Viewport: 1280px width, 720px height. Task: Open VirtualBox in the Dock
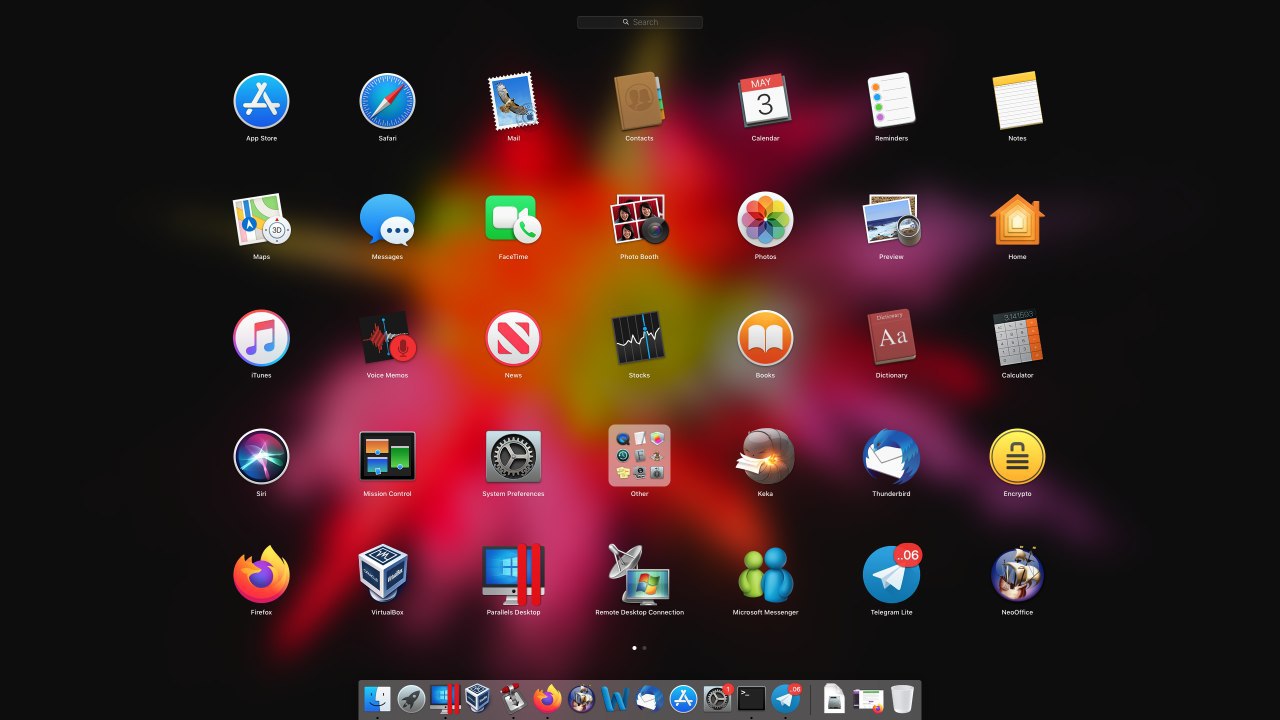click(479, 699)
